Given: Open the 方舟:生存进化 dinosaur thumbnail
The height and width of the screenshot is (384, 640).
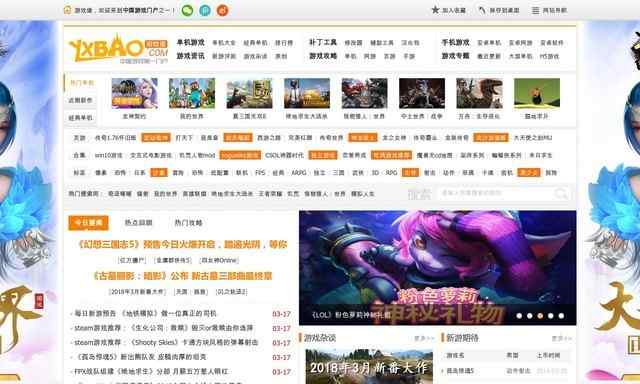Looking at the screenshot, I should point(480,93).
